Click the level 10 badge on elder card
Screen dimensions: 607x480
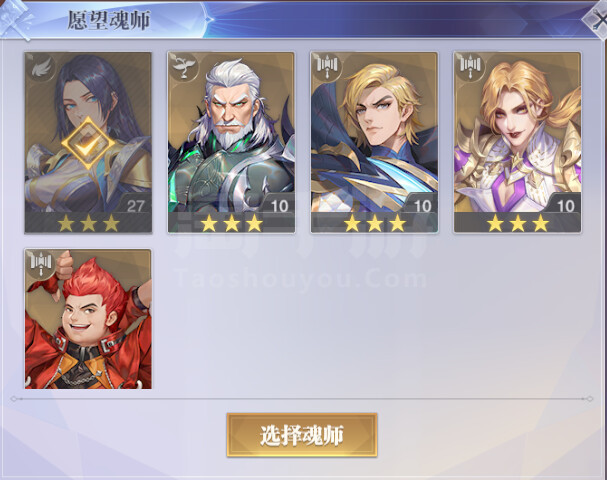tap(279, 206)
